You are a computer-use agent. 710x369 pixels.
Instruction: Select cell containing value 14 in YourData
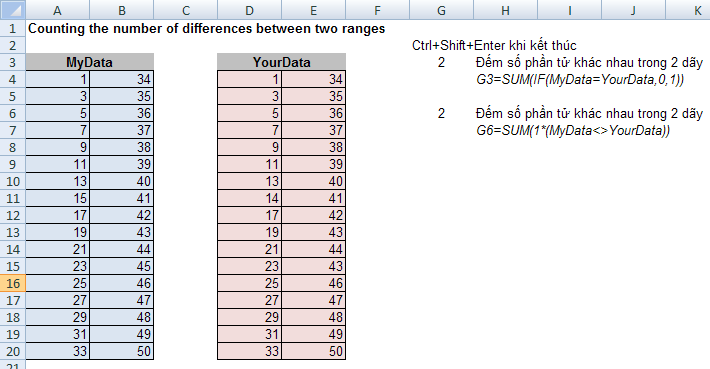pyautogui.click(x=249, y=198)
